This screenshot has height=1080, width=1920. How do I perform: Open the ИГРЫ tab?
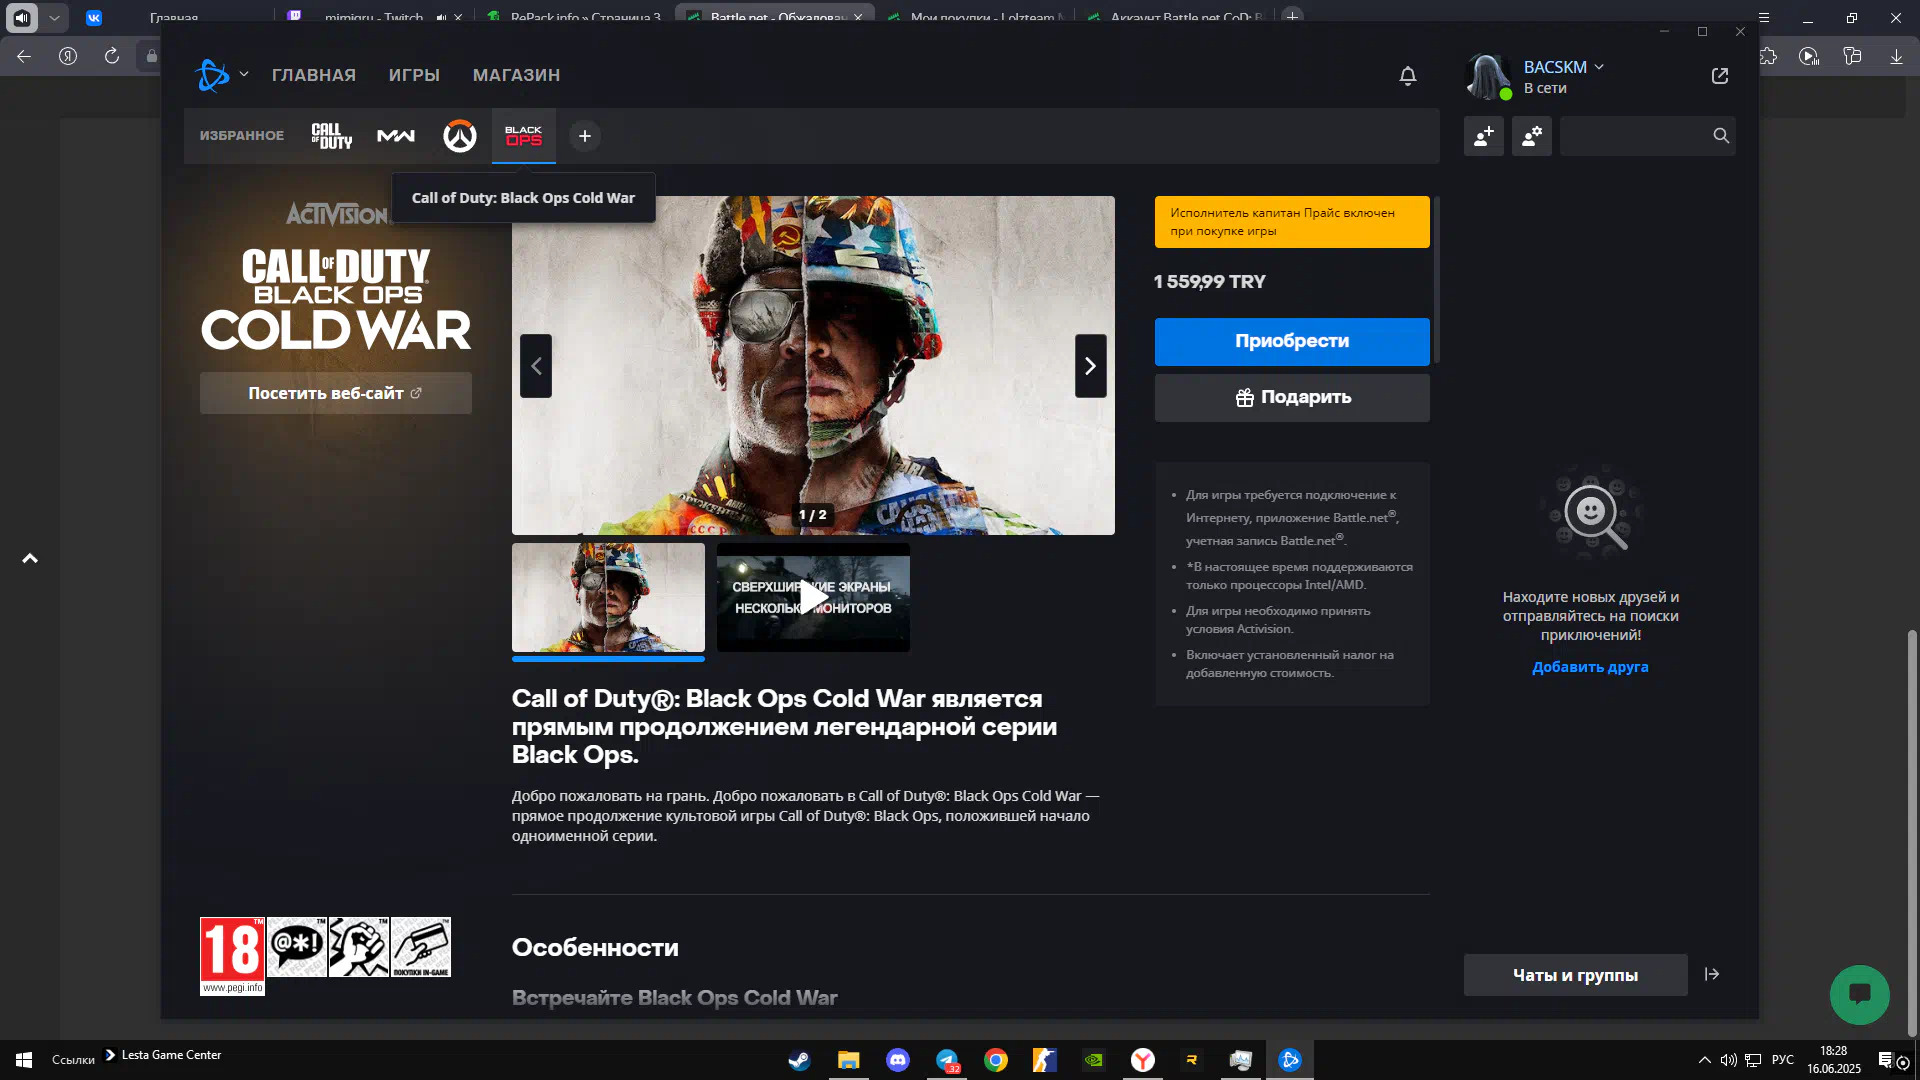pyautogui.click(x=414, y=75)
